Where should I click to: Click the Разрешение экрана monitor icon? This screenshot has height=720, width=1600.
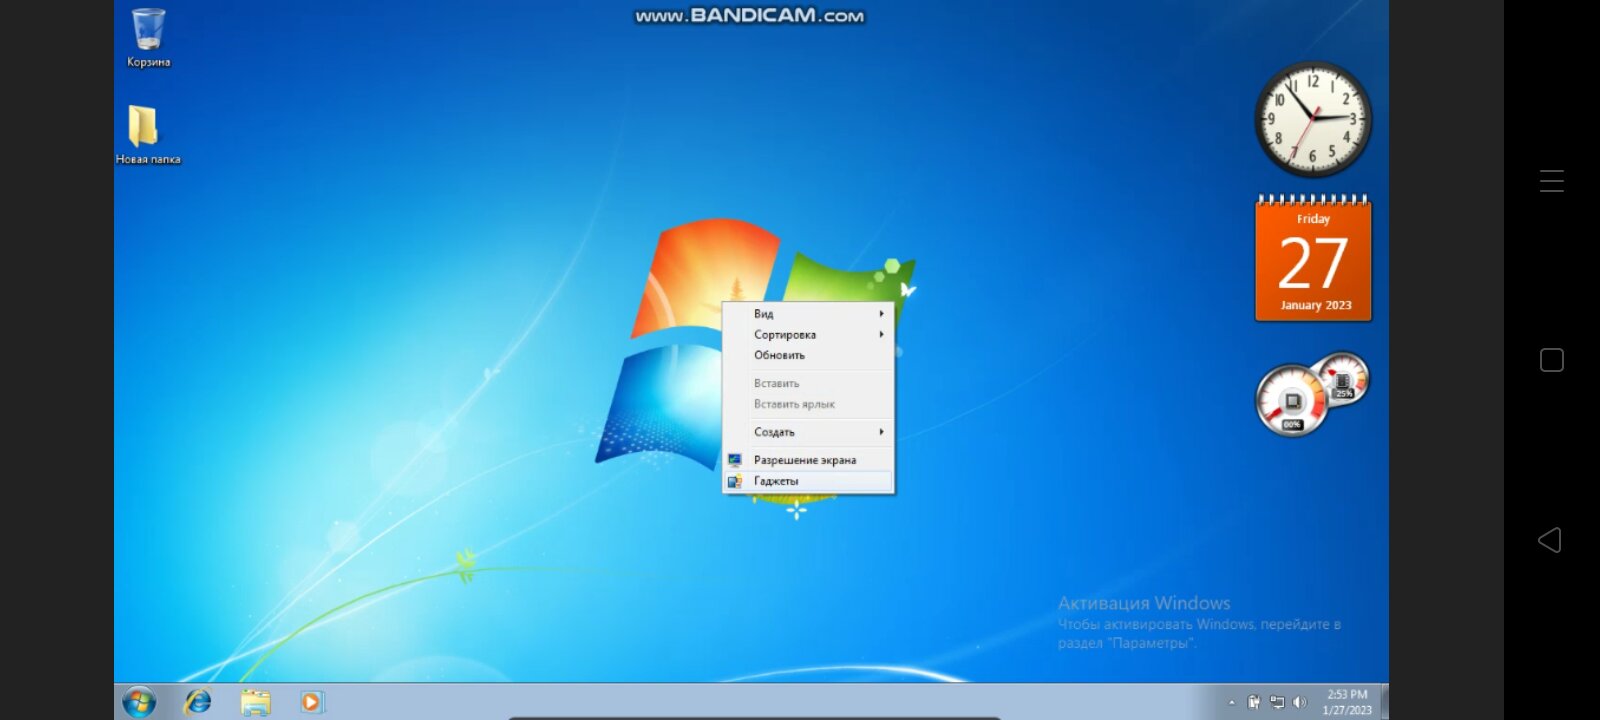click(x=735, y=460)
